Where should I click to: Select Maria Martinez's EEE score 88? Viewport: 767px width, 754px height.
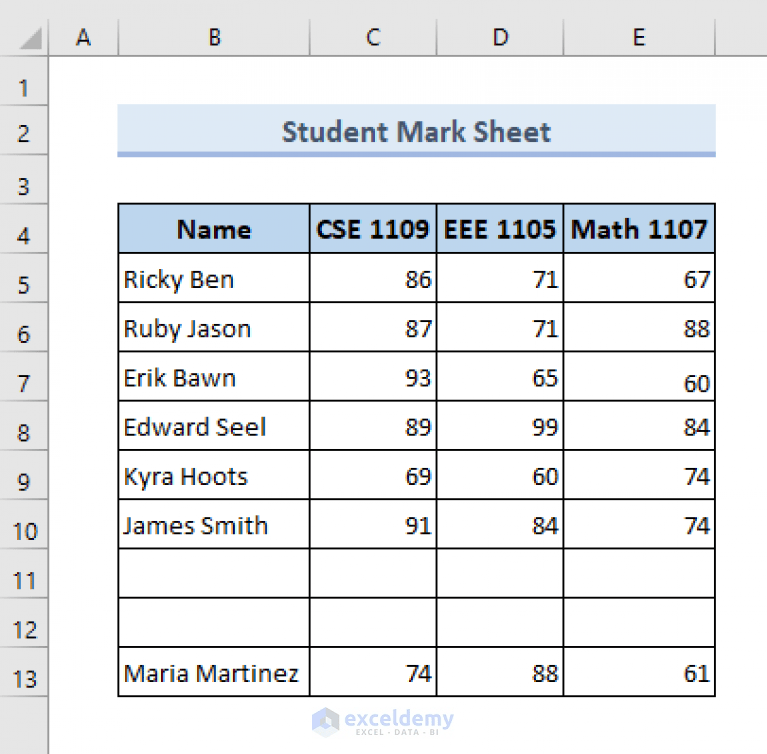pos(500,672)
